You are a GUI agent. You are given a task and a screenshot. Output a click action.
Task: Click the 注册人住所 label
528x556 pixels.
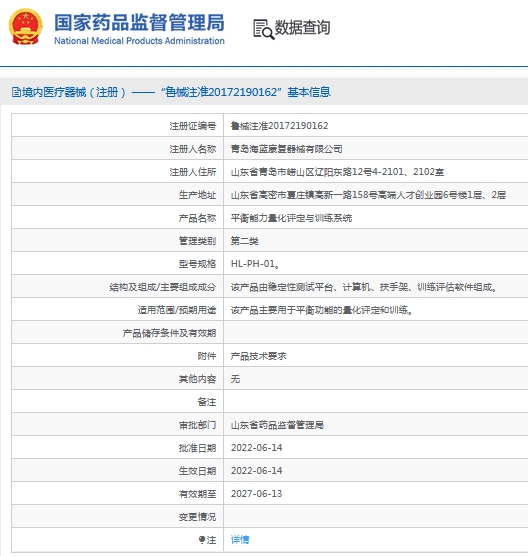(x=193, y=172)
